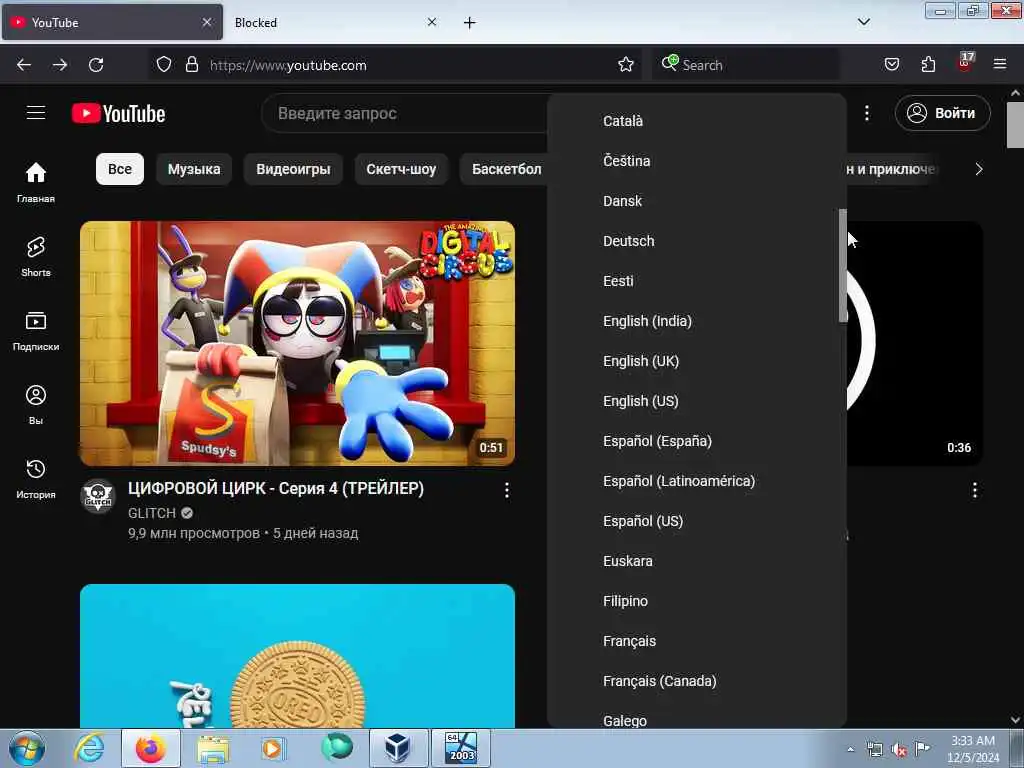Open История history in sidebar
The height and width of the screenshot is (768, 1024).
click(x=36, y=479)
